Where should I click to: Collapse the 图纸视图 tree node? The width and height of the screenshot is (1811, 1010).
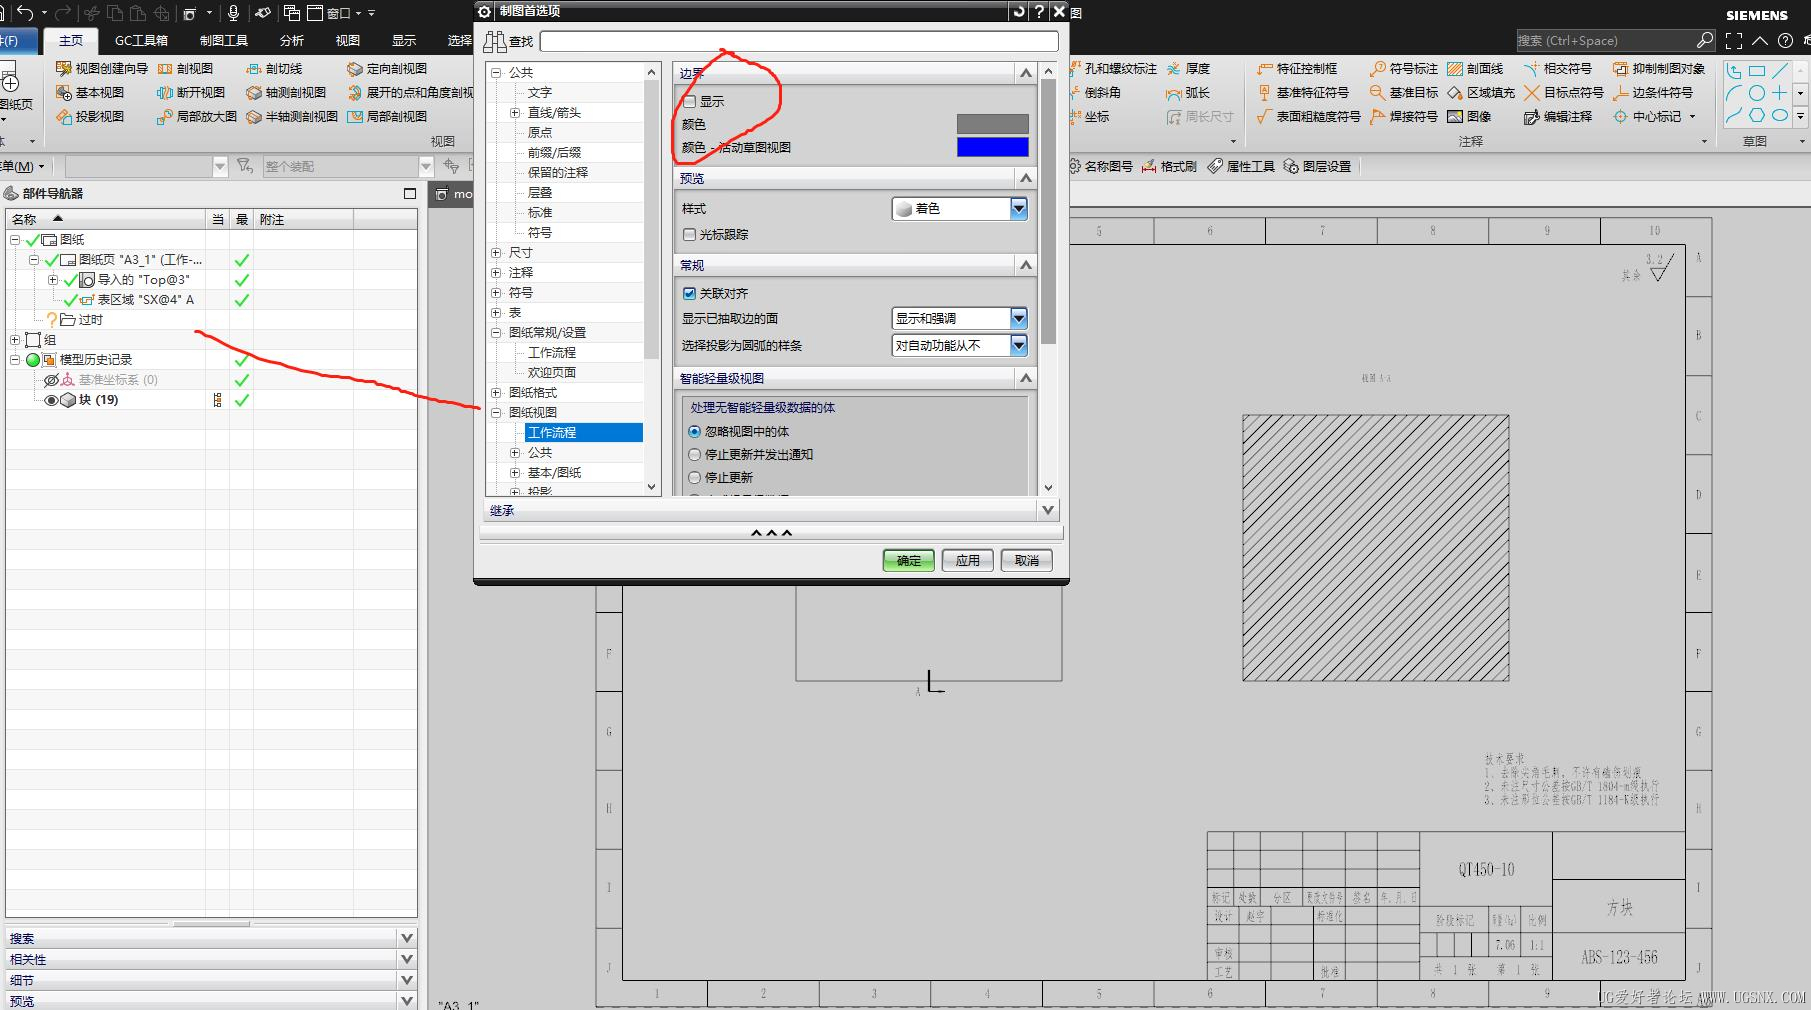496,413
